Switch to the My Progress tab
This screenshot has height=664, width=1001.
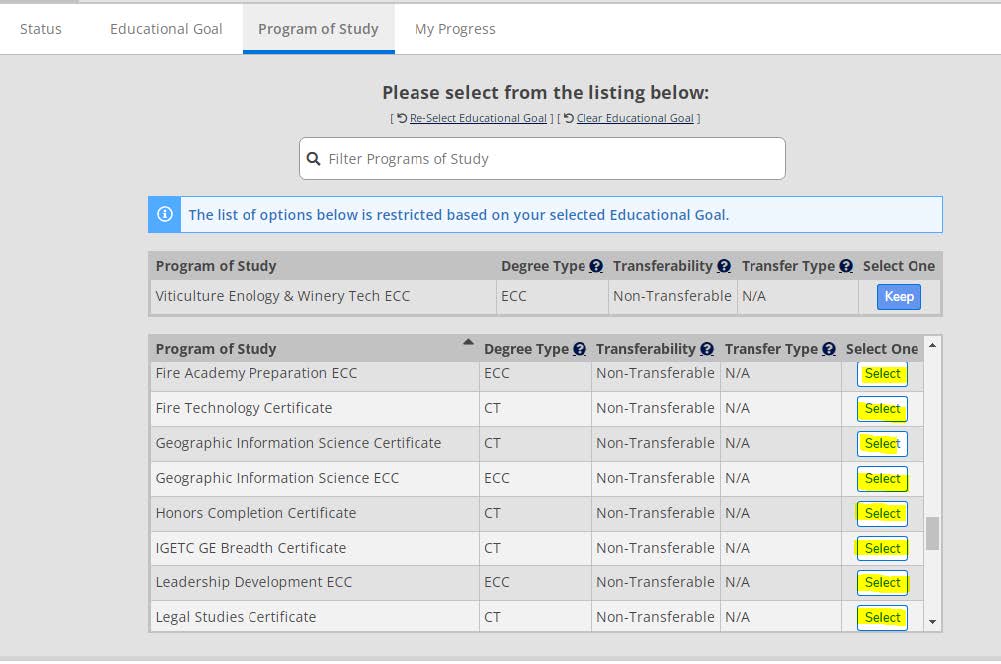[x=455, y=29]
